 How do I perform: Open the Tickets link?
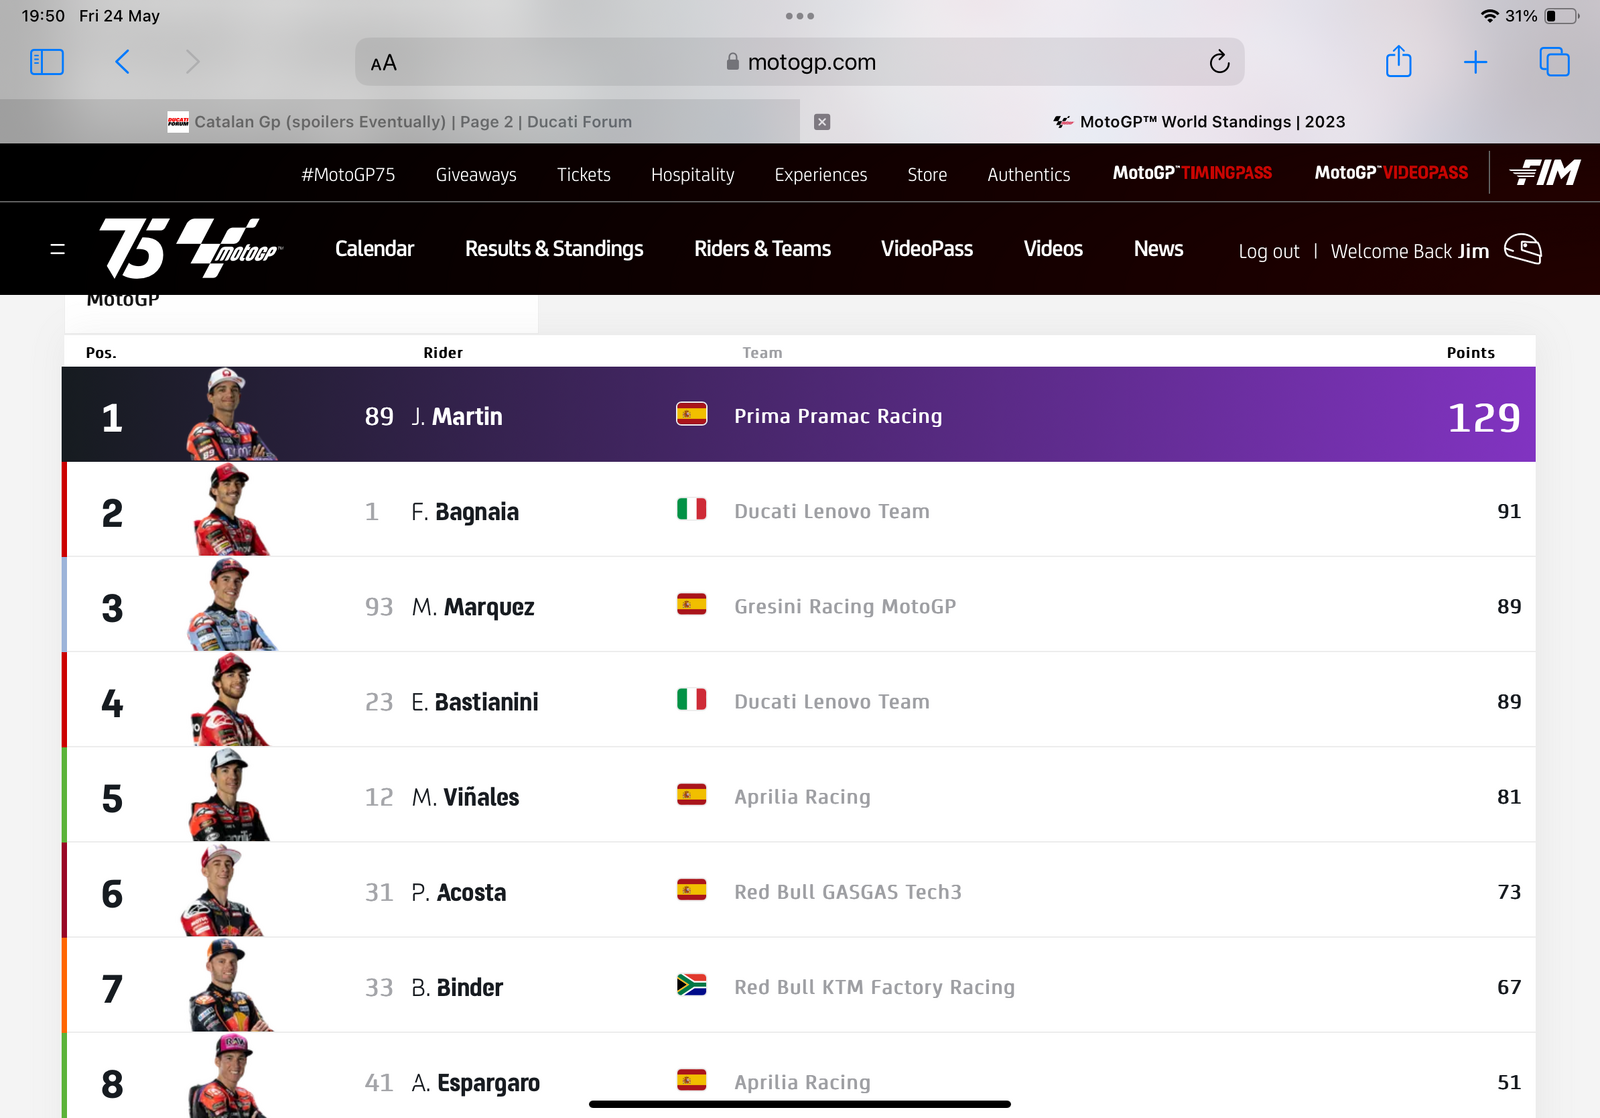coord(584,175)
